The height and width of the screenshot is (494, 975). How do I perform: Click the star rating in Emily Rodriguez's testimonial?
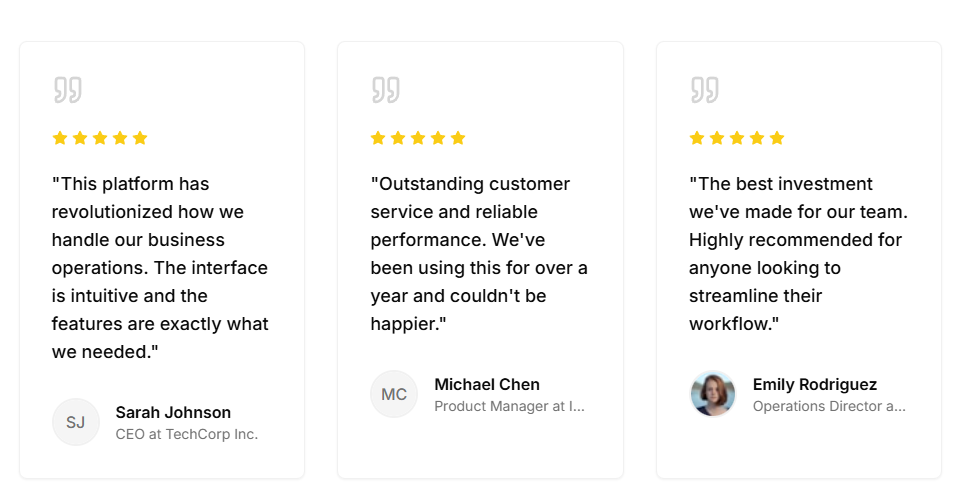point(737,138)
